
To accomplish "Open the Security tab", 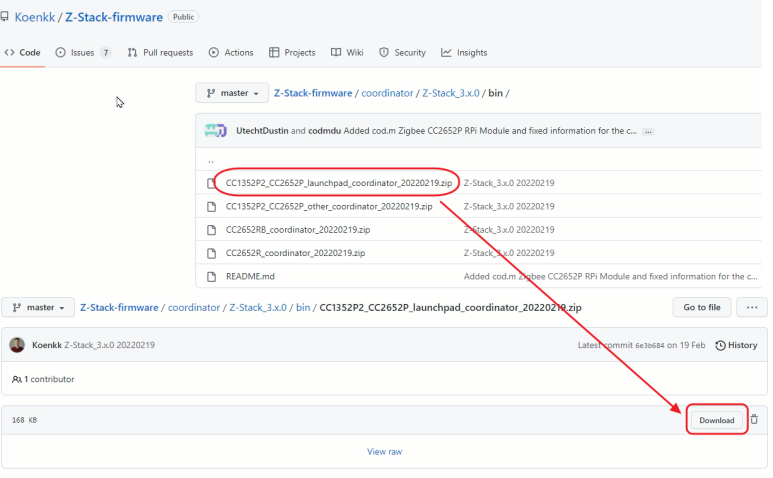I will (x=402, y=53).
